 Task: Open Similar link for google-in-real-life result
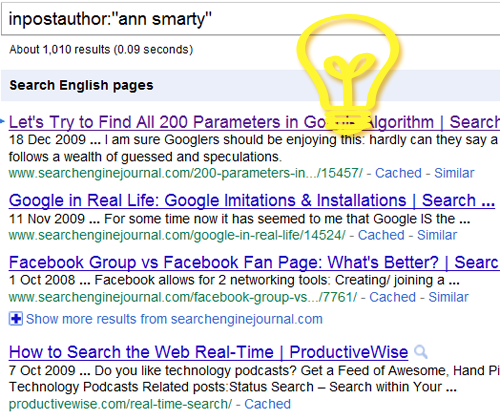point(437,235)
